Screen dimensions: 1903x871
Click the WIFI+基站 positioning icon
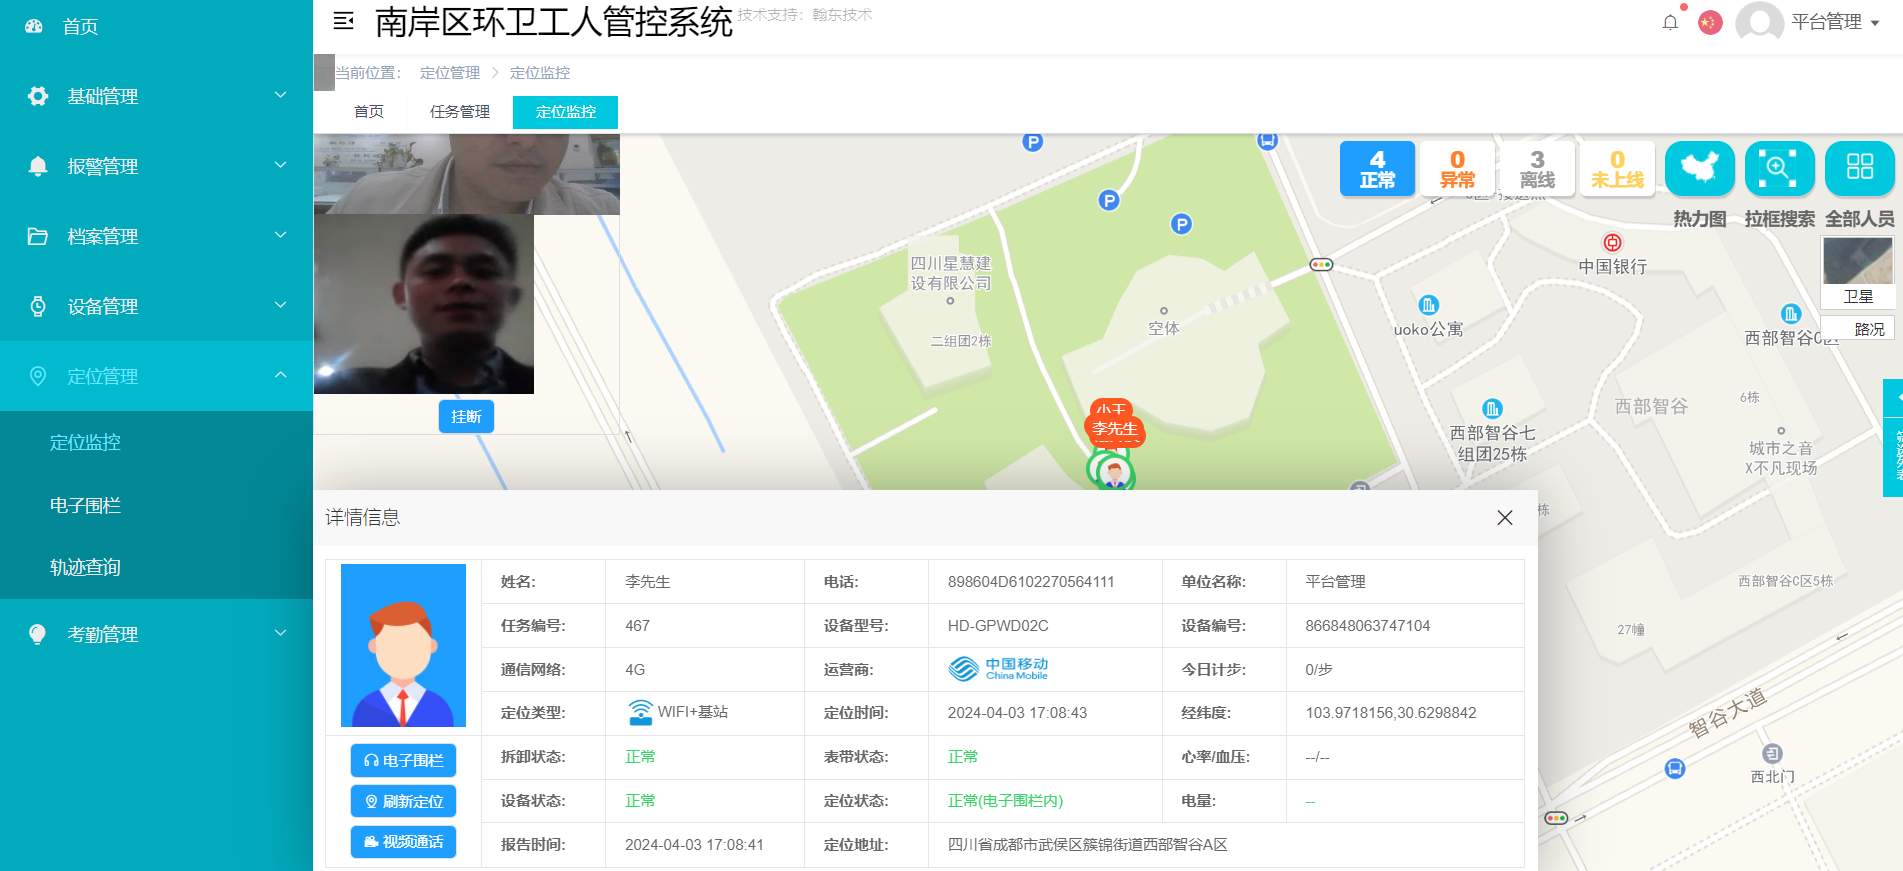coord(640,712)
